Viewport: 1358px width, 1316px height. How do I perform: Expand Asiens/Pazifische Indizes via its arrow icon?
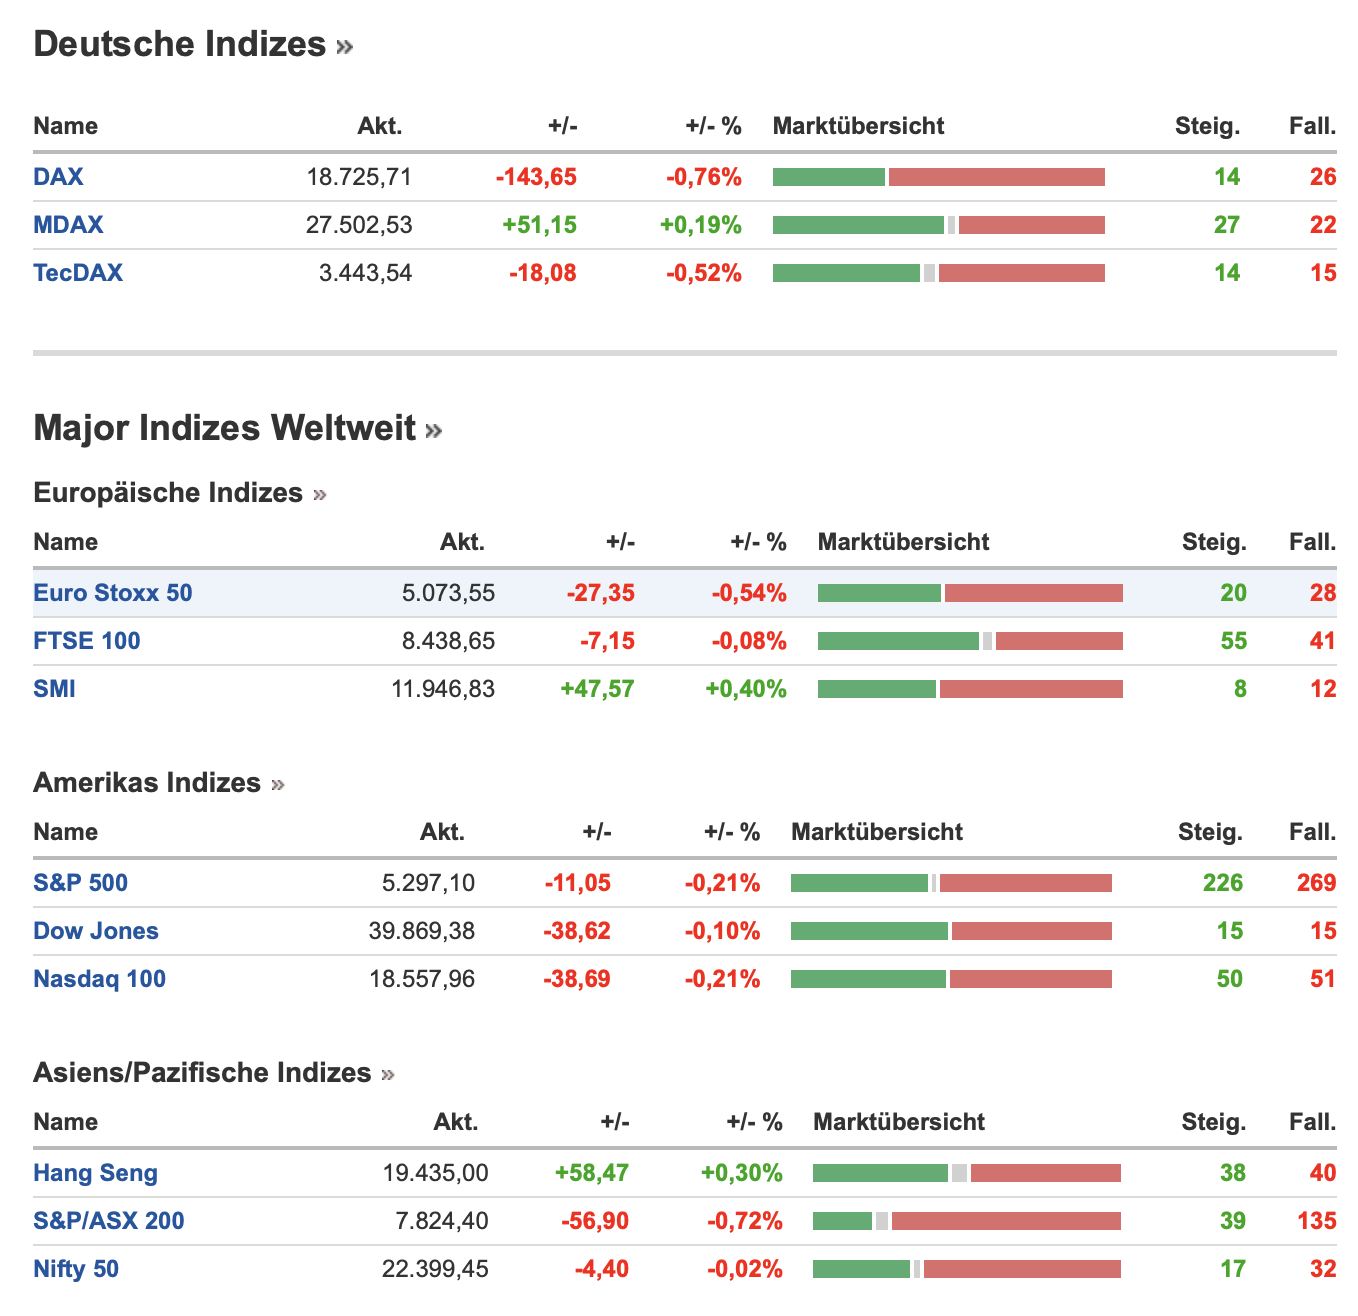click(x=388, y=1075)
